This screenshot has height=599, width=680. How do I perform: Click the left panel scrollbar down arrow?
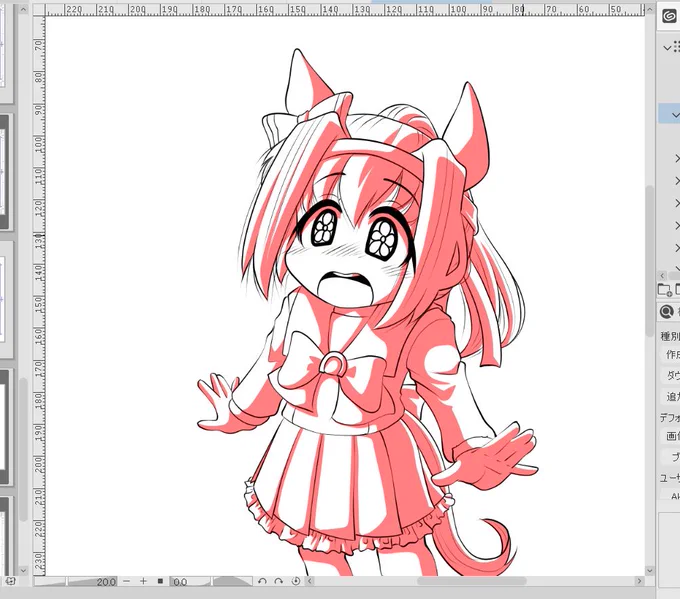23,571
